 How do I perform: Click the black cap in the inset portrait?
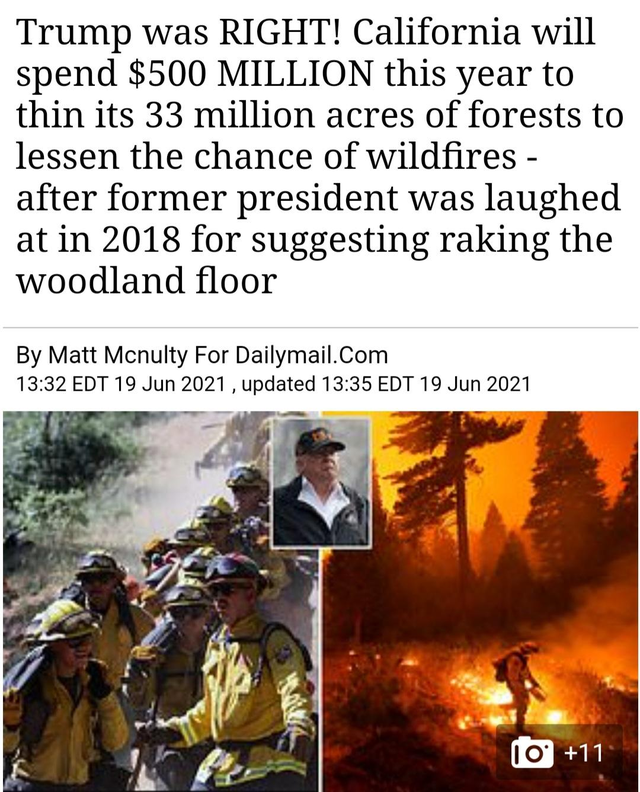(319, 441)
